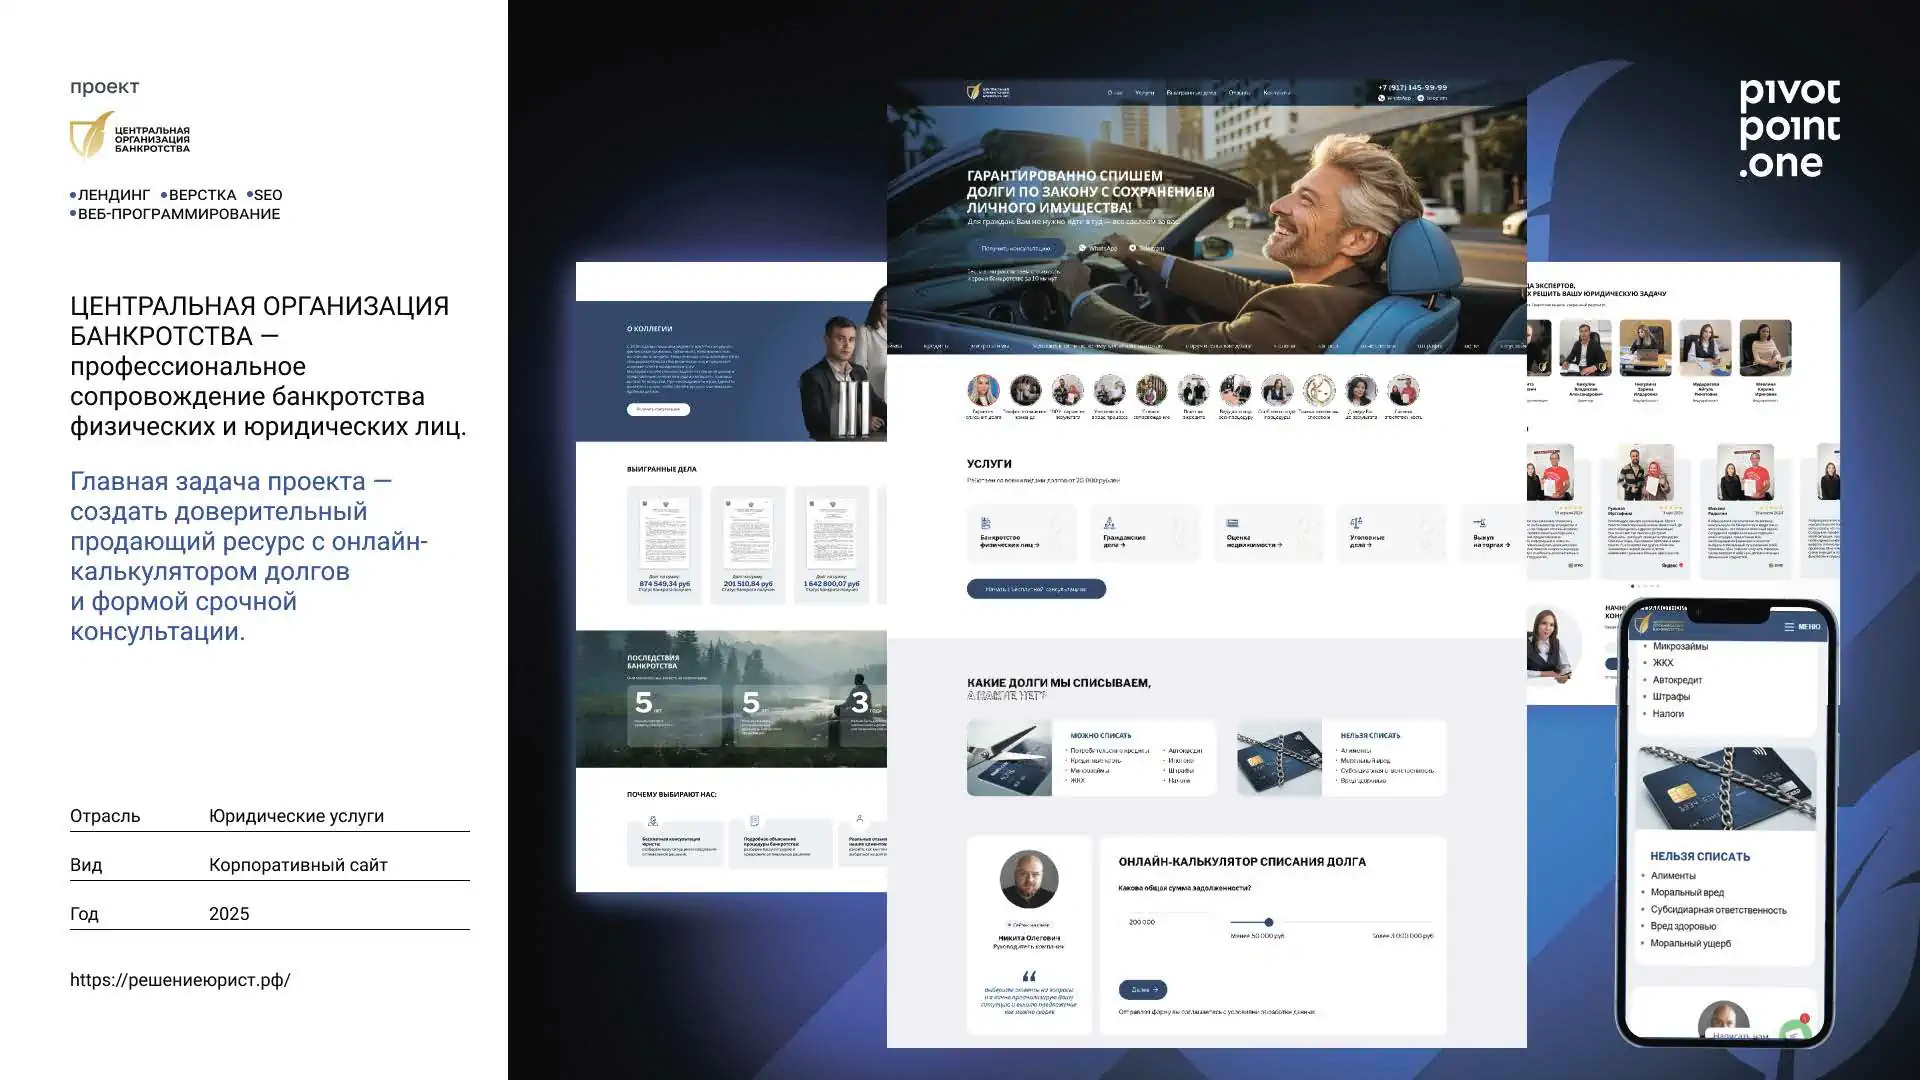
Task: Click the Гражданские дела service icon
Action: [1109, 523]
